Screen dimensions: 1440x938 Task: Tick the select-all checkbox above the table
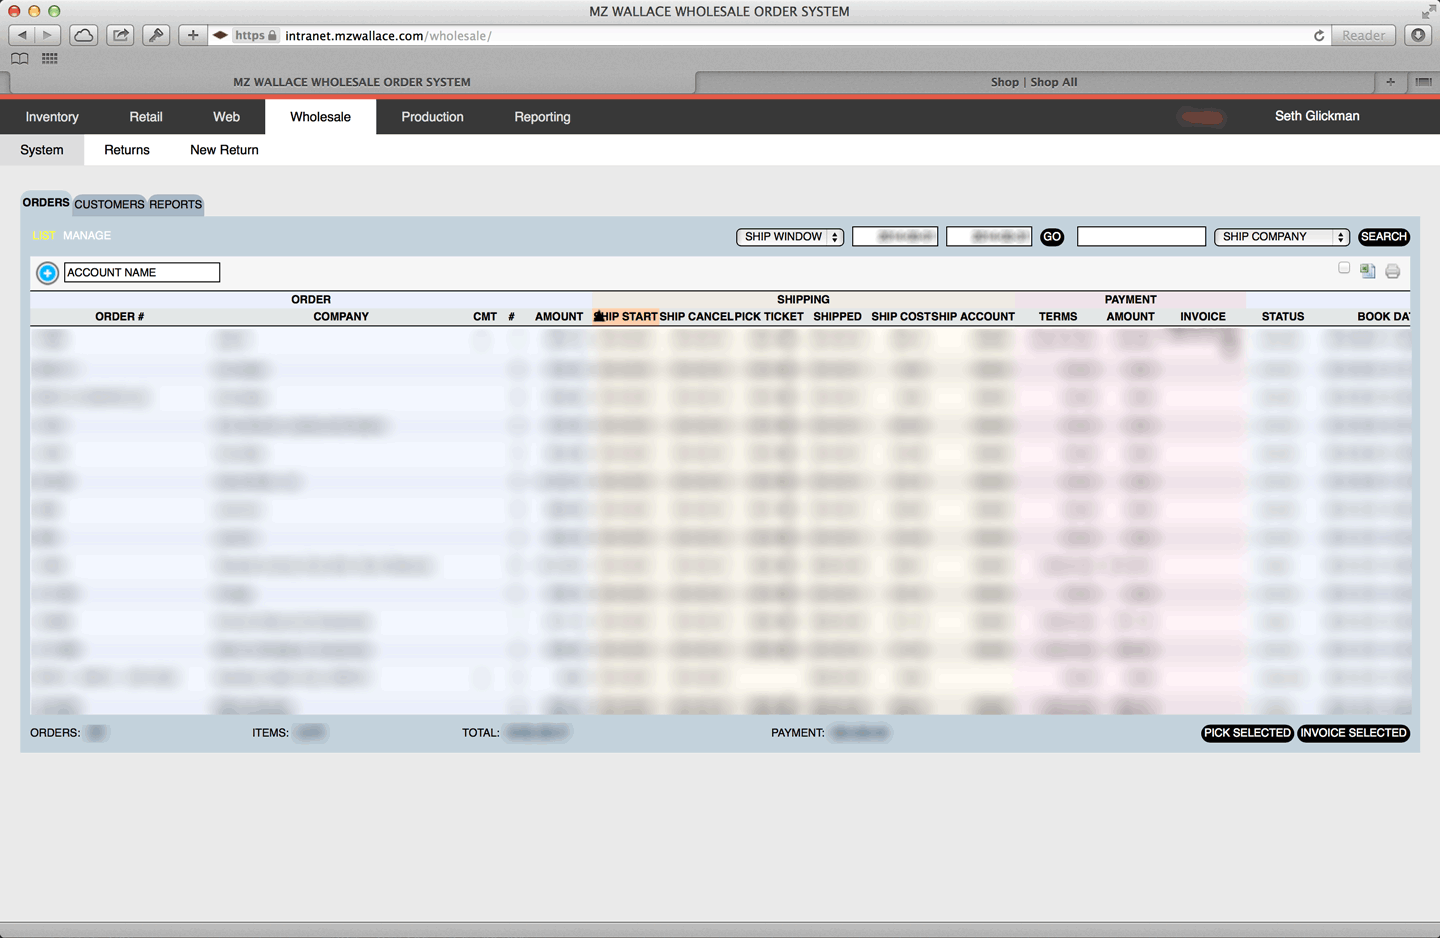tap(1344, 268)
